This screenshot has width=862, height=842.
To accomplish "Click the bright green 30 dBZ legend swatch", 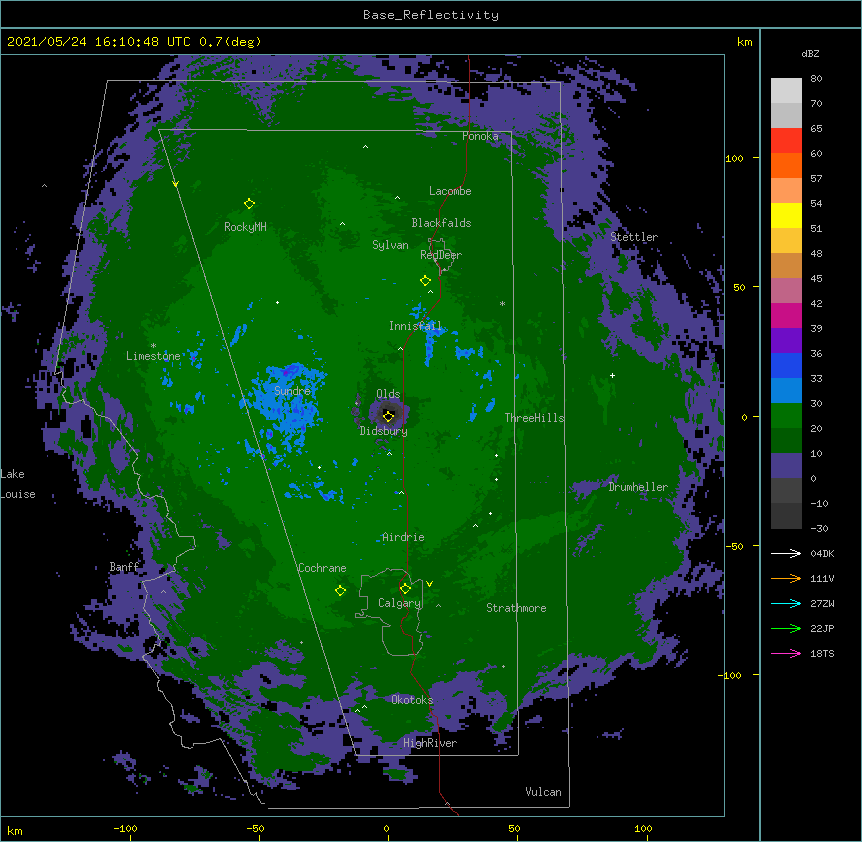I will pyautogui.click(x=786, y=416).
